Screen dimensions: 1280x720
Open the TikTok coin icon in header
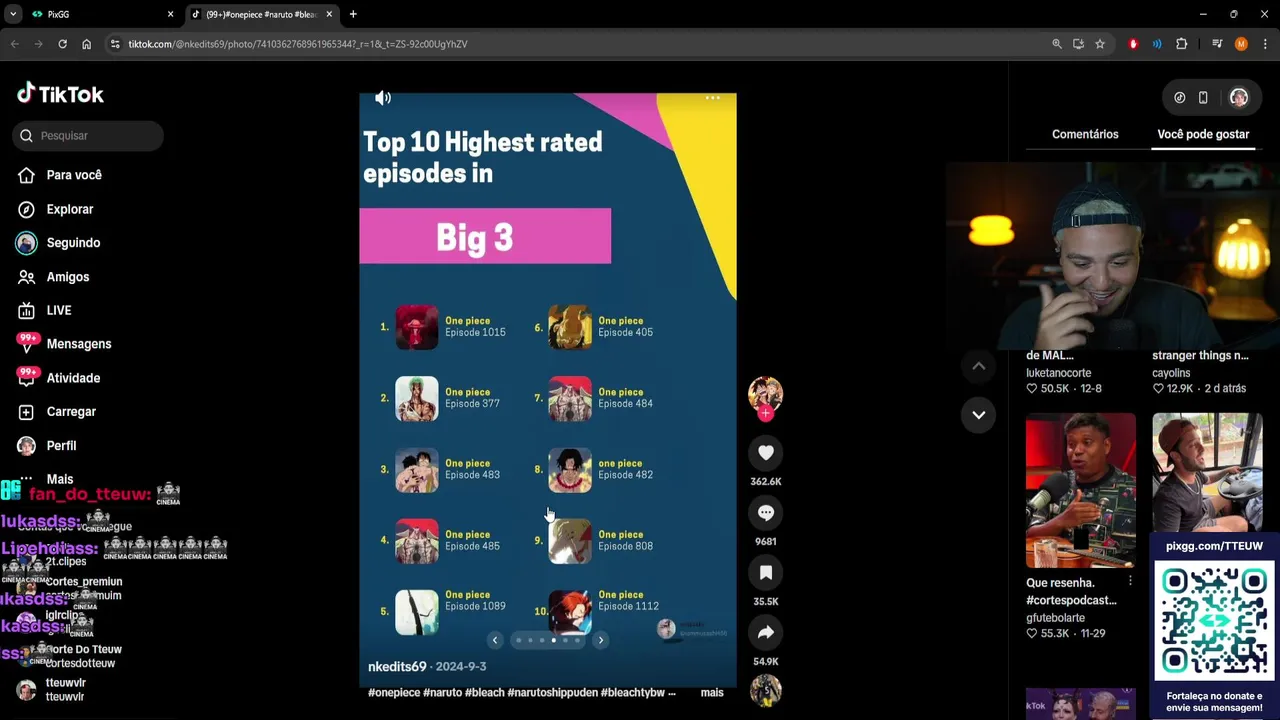(1180, 98)
